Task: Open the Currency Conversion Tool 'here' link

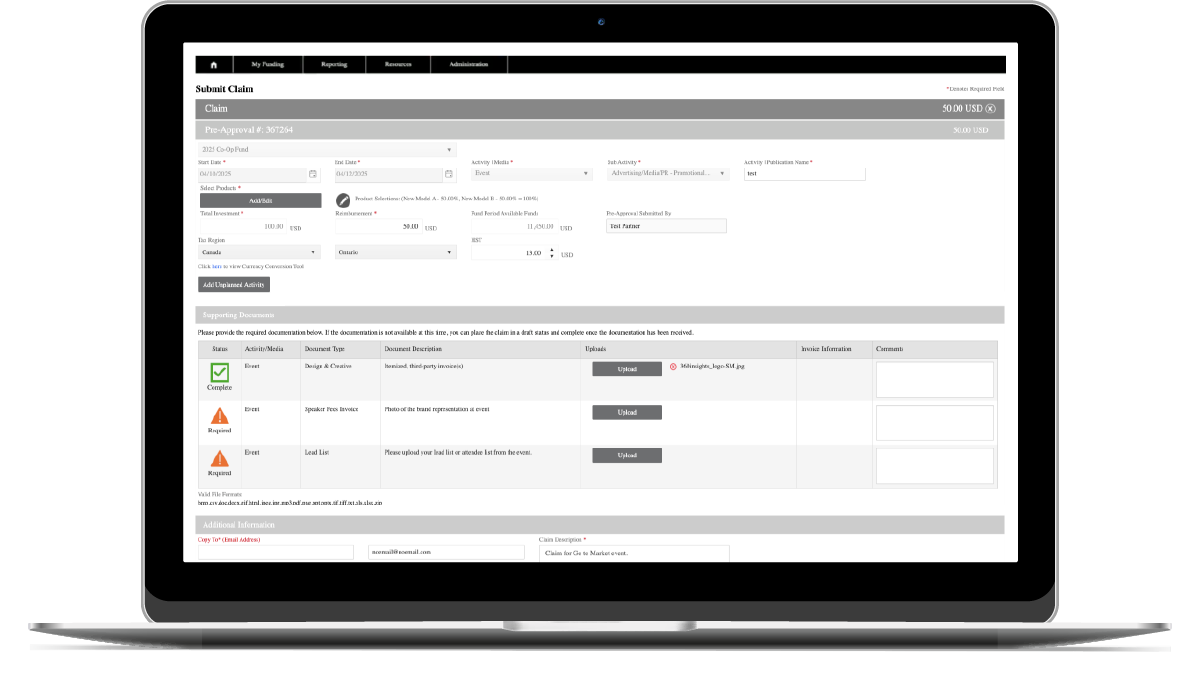Action: pos(215,267)
